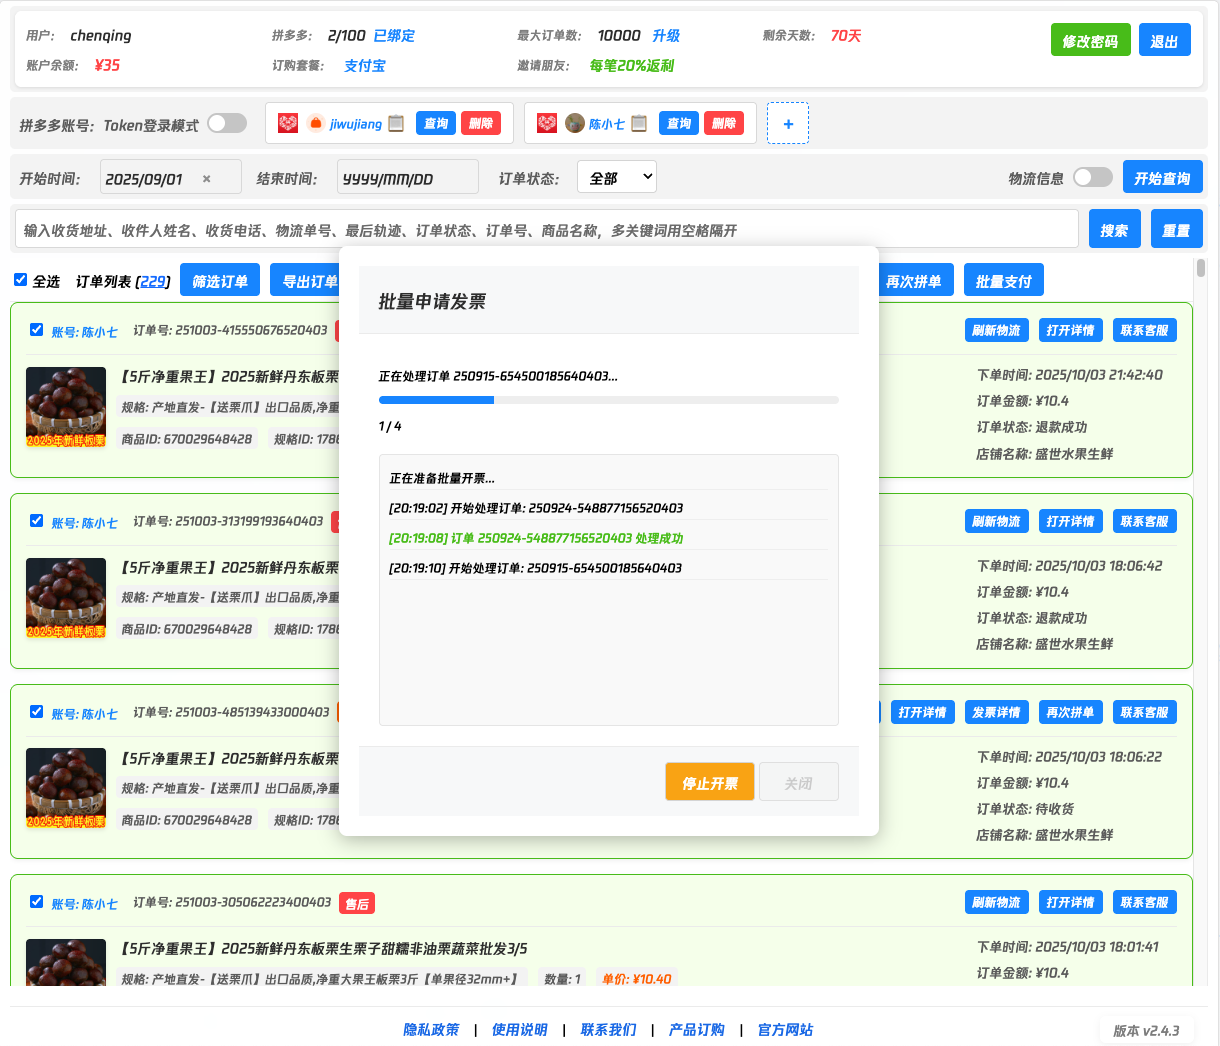Click the clipboard icon next to 陈小七 account
This screenshot has height=1046, width=1220.
point(639,123)
